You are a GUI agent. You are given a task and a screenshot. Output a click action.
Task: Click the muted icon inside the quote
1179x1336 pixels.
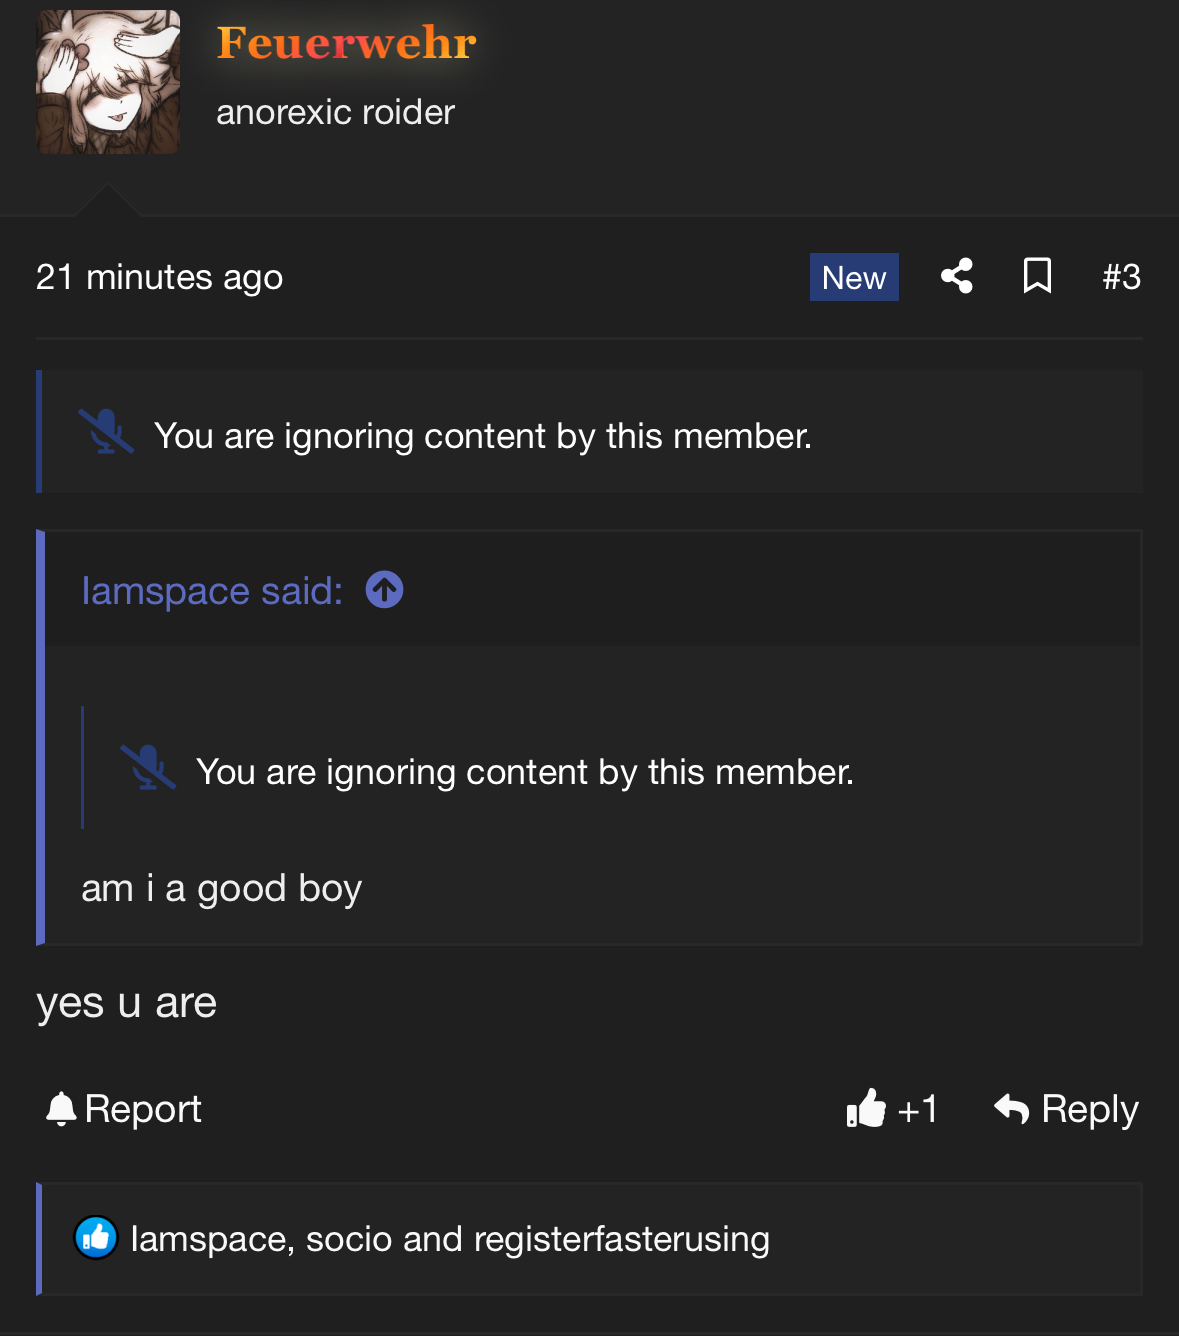(x=148, y=768)
